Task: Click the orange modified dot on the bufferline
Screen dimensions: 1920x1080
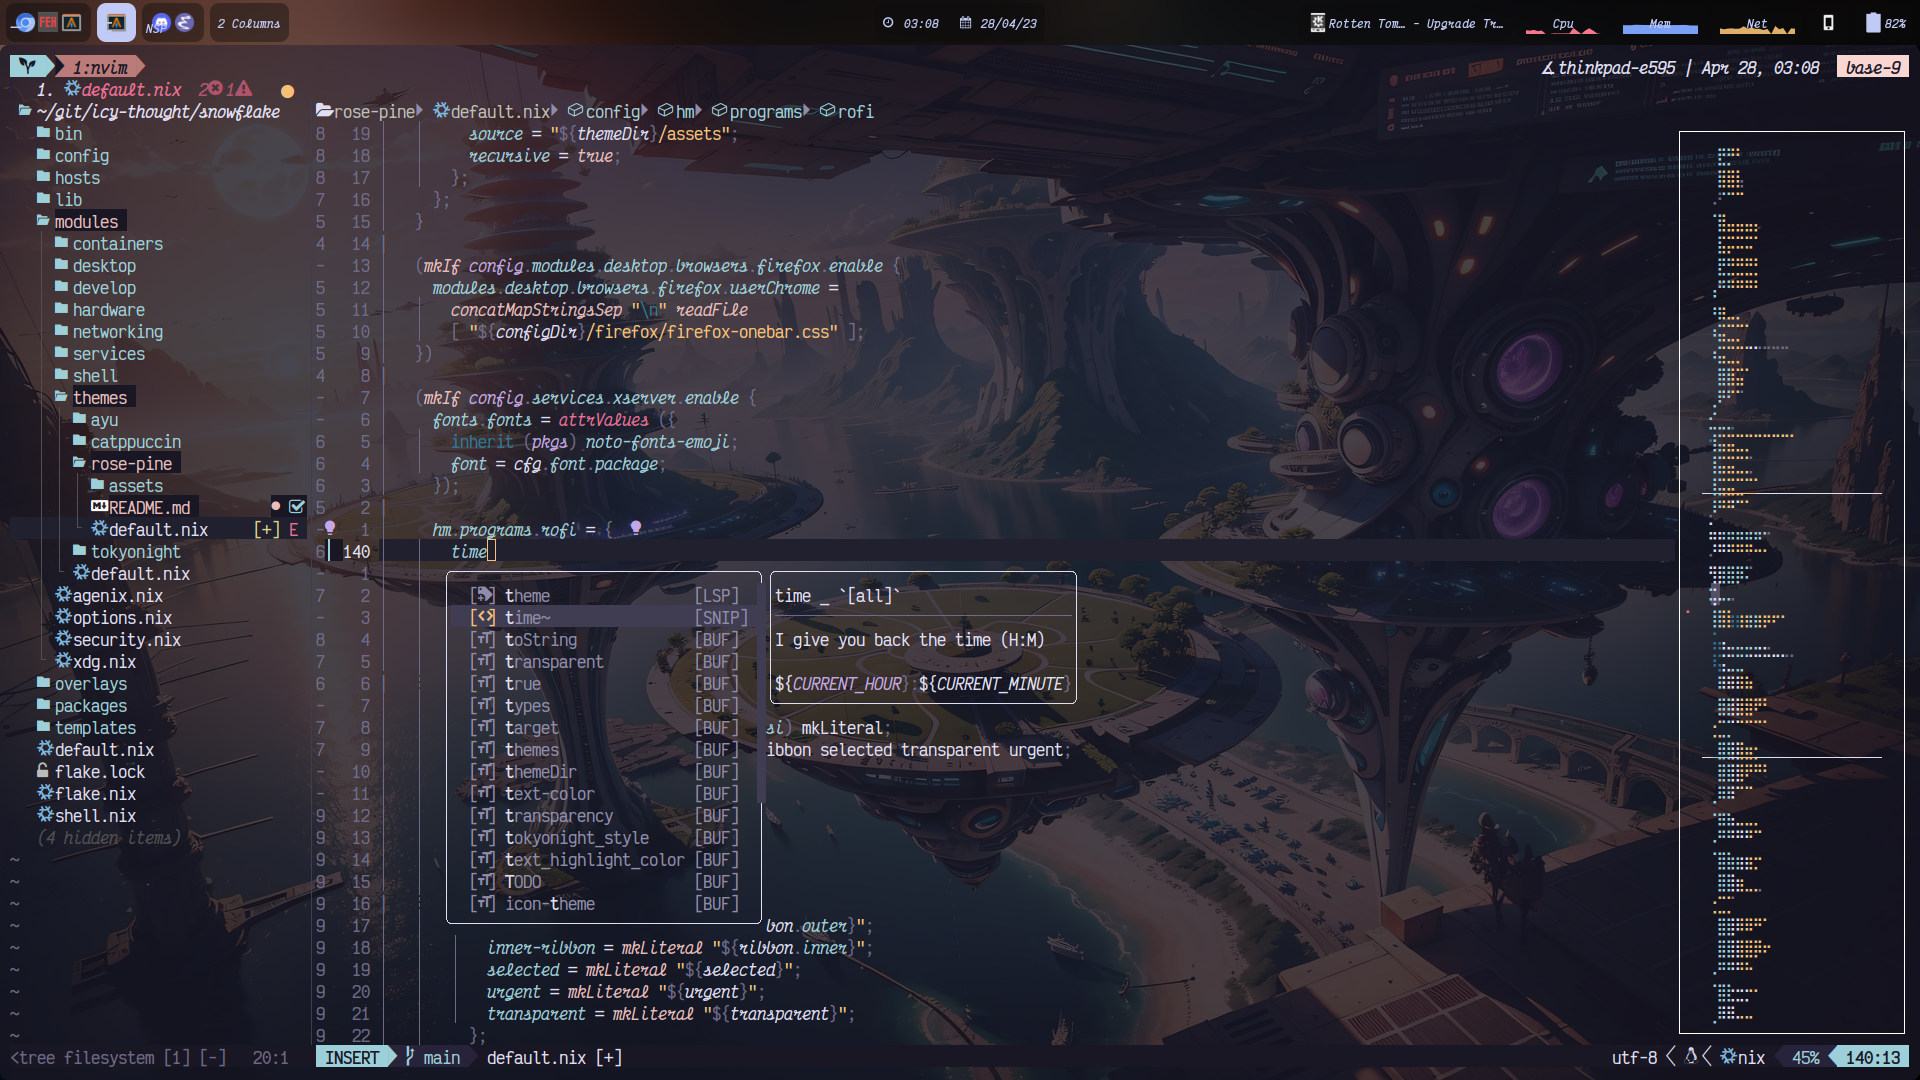Action: tap(288, 91)
